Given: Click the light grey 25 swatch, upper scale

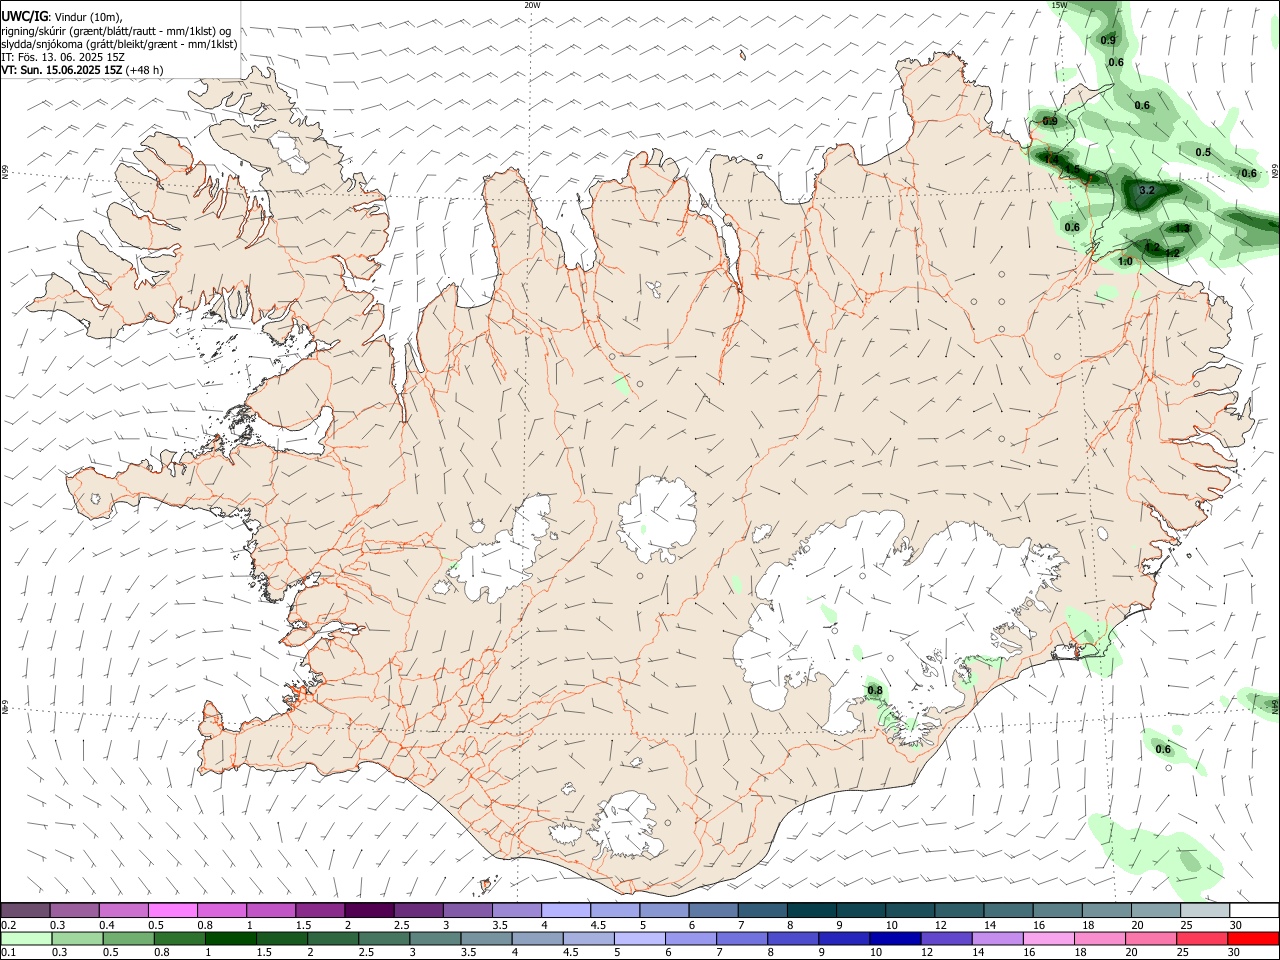Looking at the screenshot, I should pyautogui.click(x=1205, y=910).
